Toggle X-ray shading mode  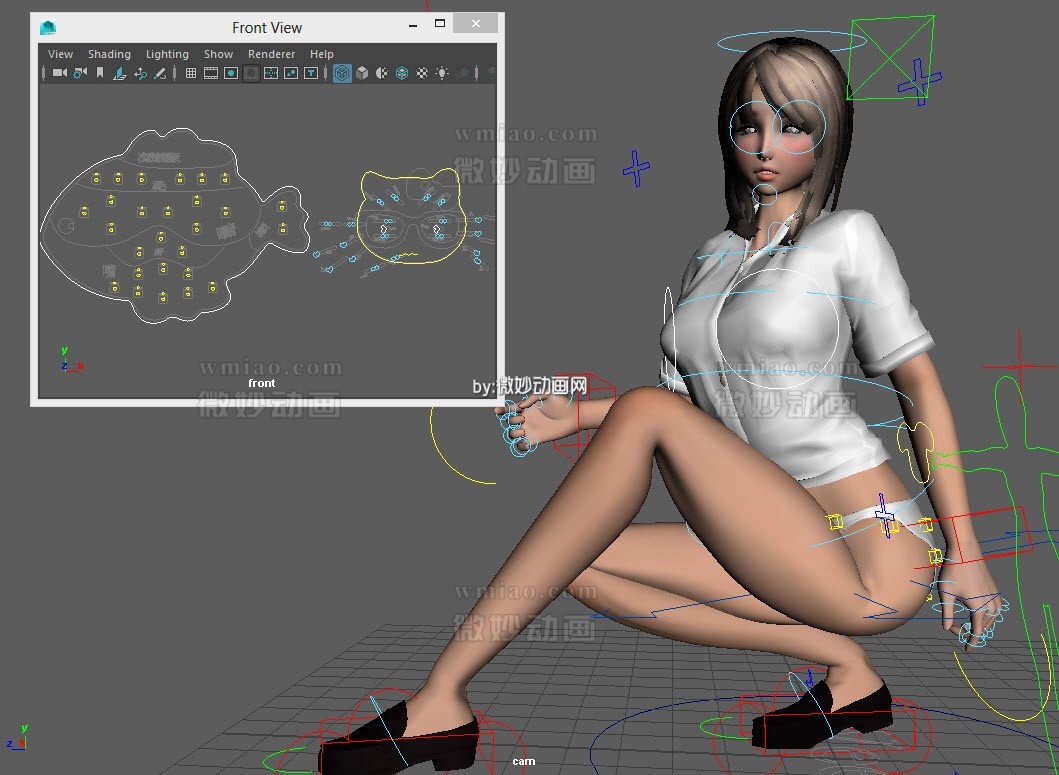pyautogui.click(x=462, y=72)
